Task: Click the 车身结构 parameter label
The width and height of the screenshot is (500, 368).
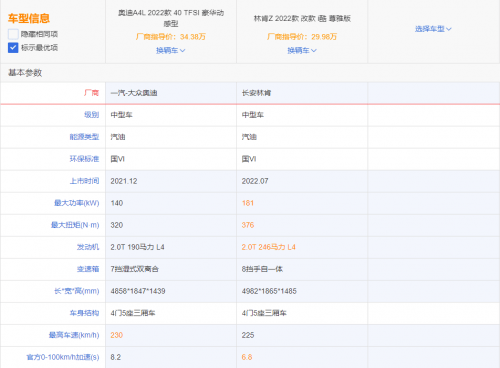Action: (84, 313)
